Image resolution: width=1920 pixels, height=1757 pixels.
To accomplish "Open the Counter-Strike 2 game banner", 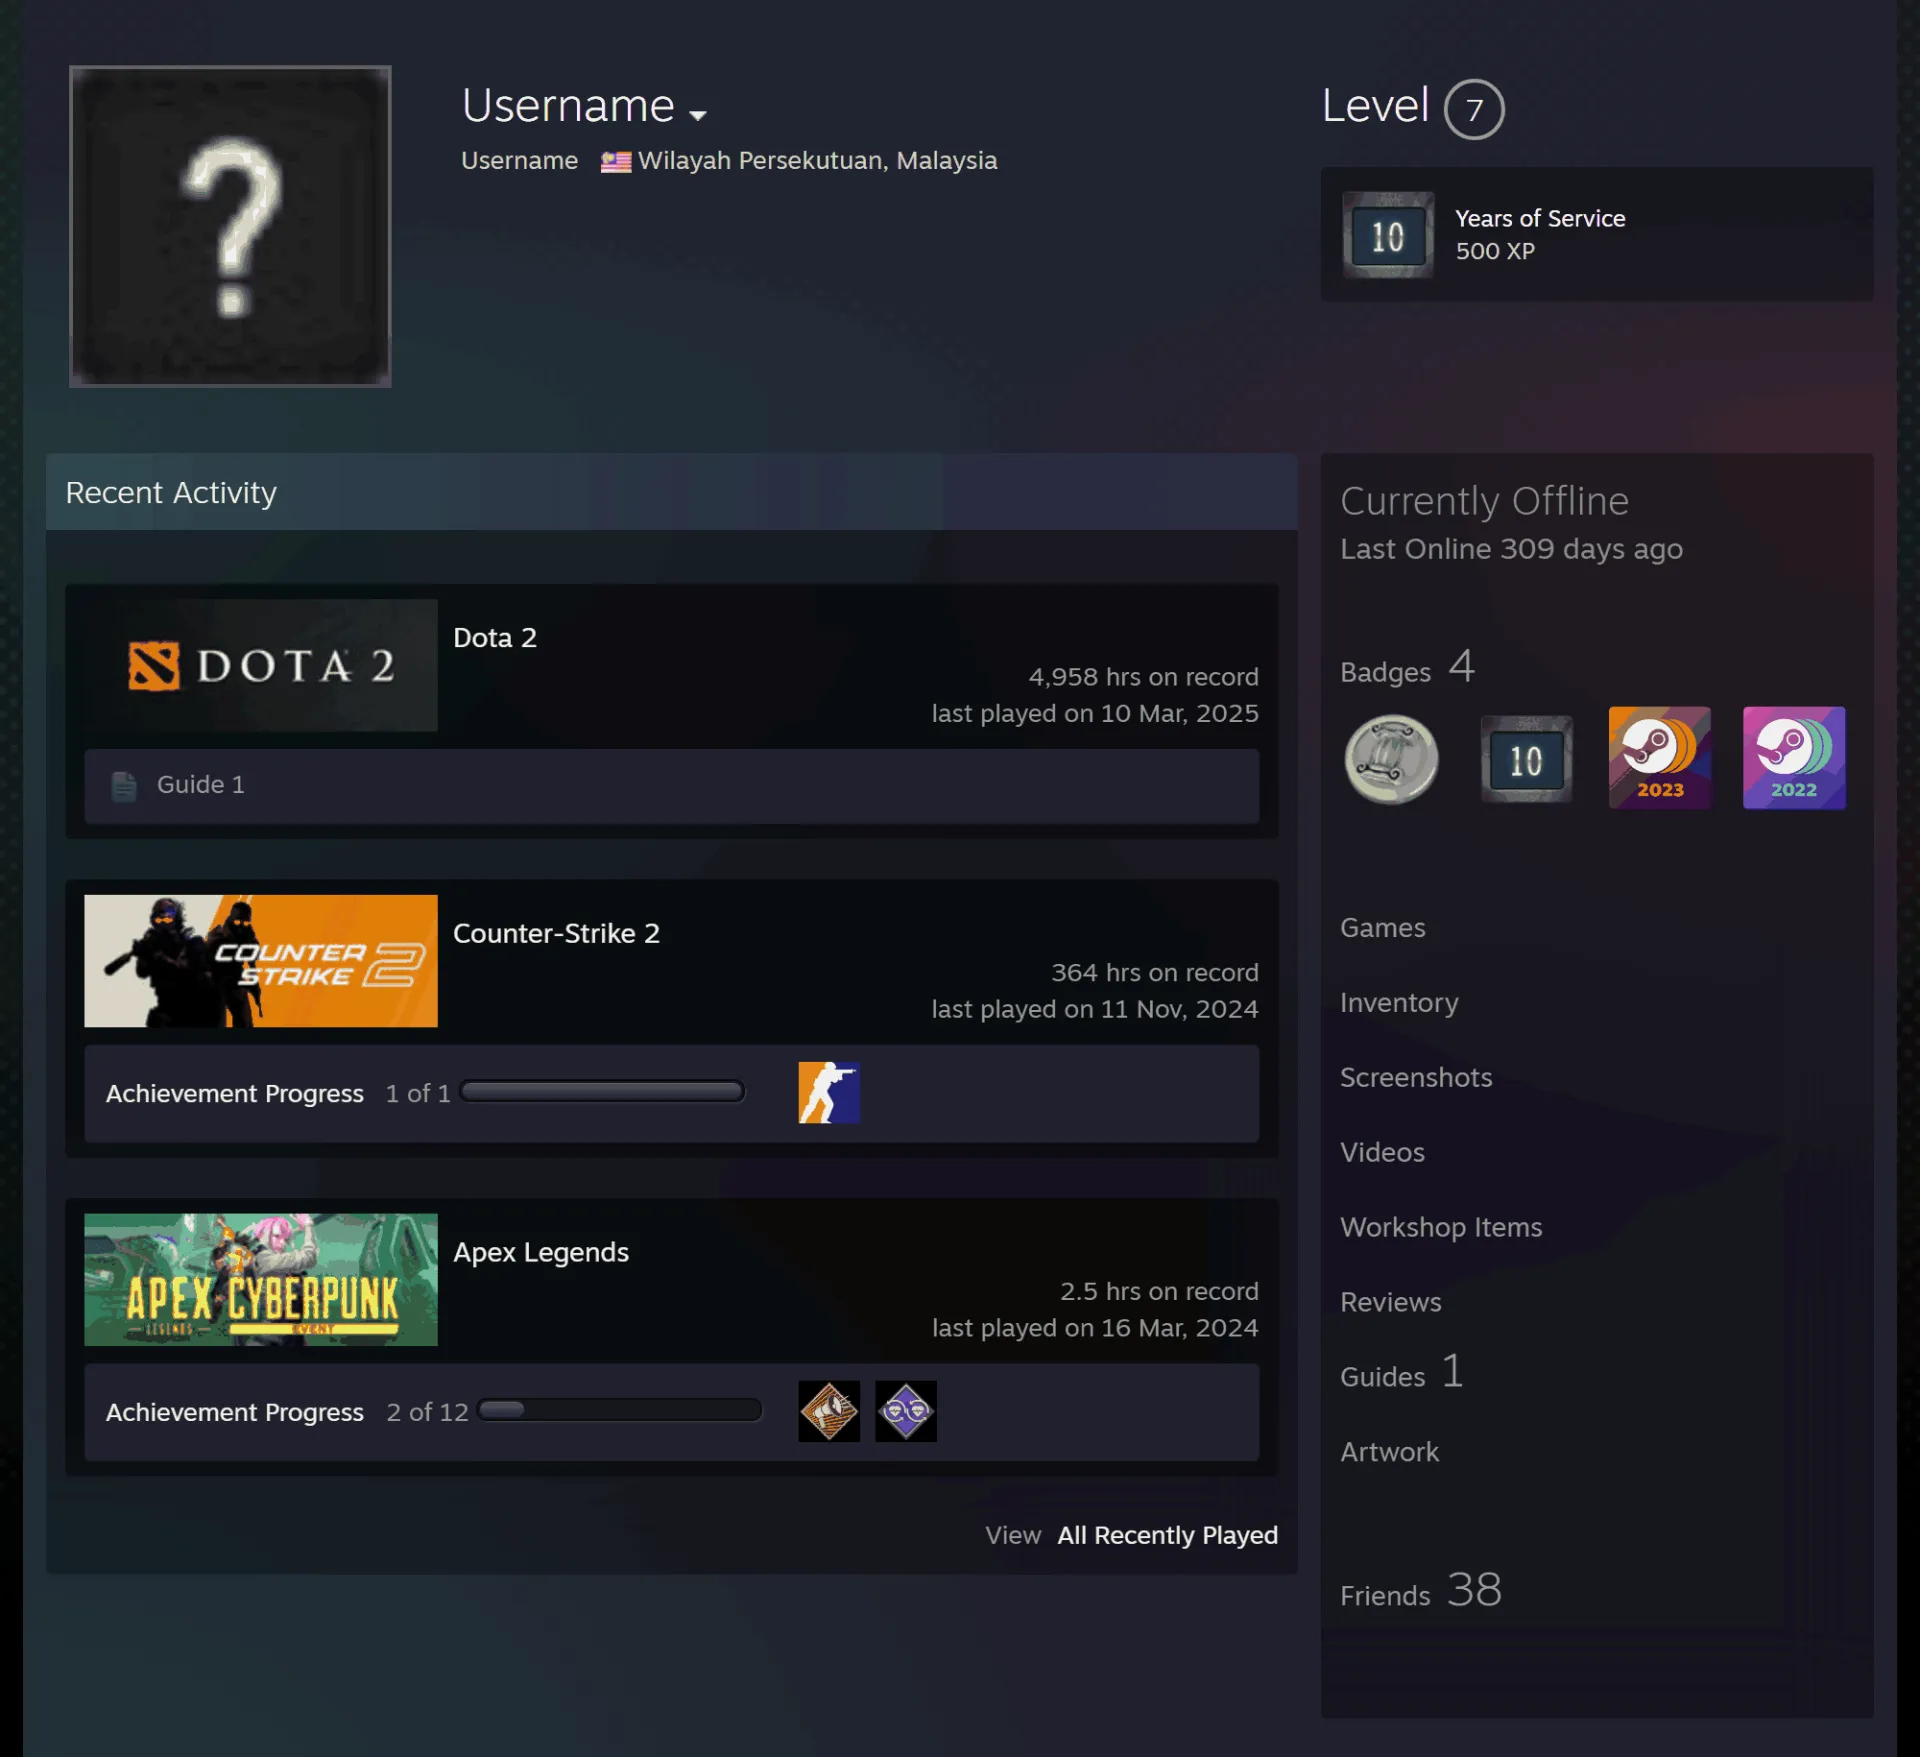I will 261,961.
